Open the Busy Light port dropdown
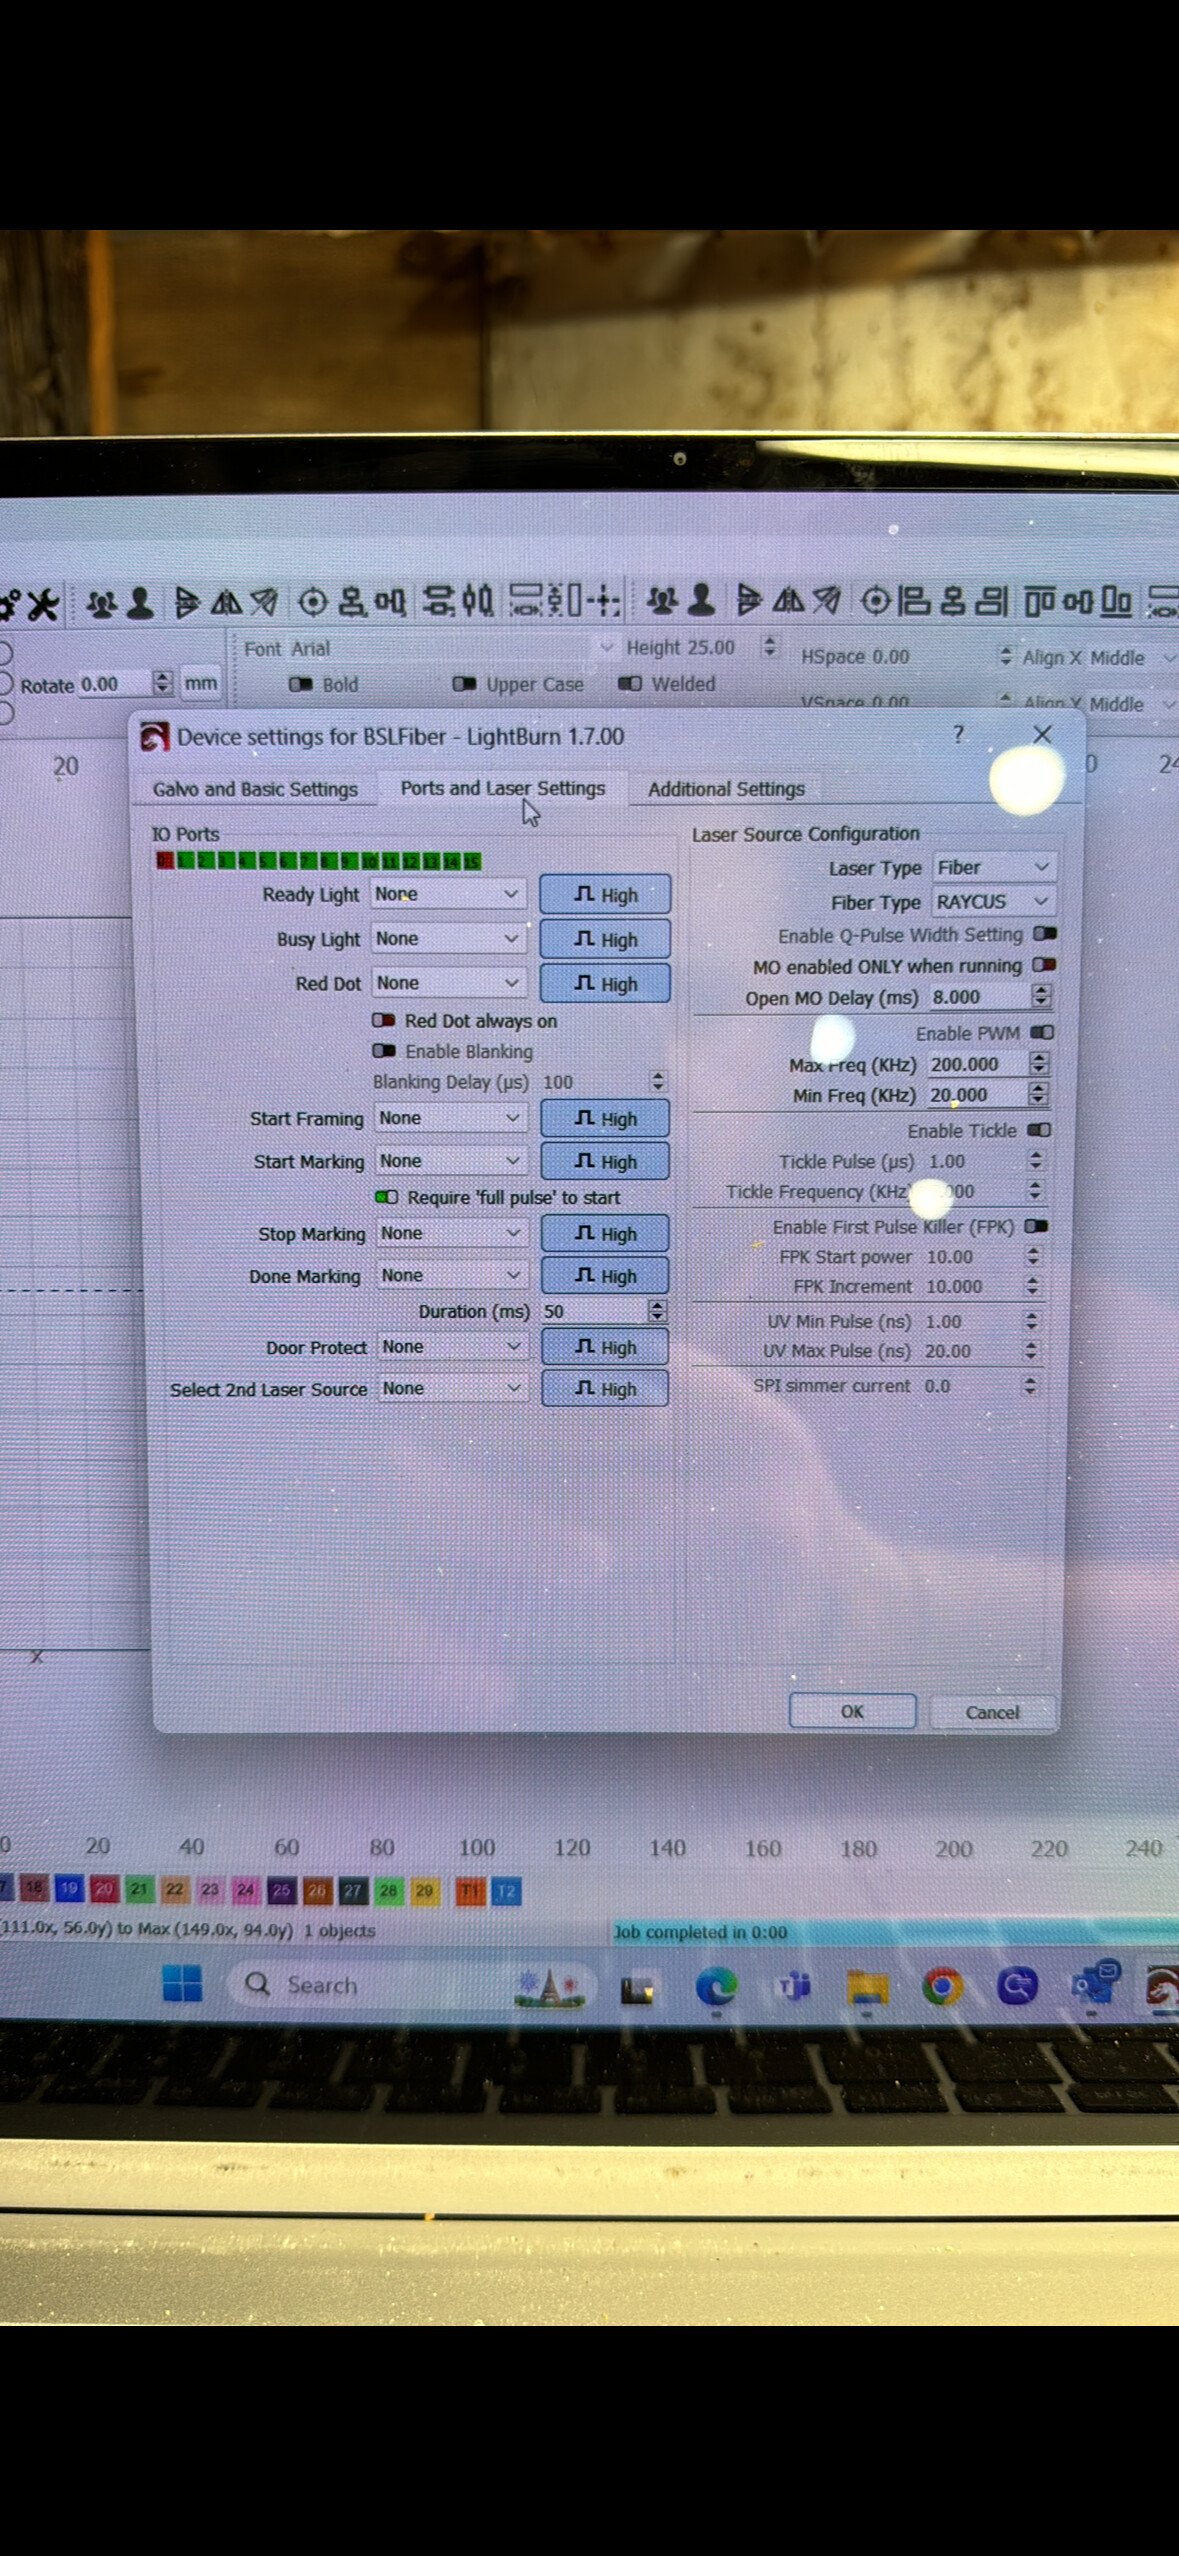This screenshot has width=1179, height=2556. [448, 938]
